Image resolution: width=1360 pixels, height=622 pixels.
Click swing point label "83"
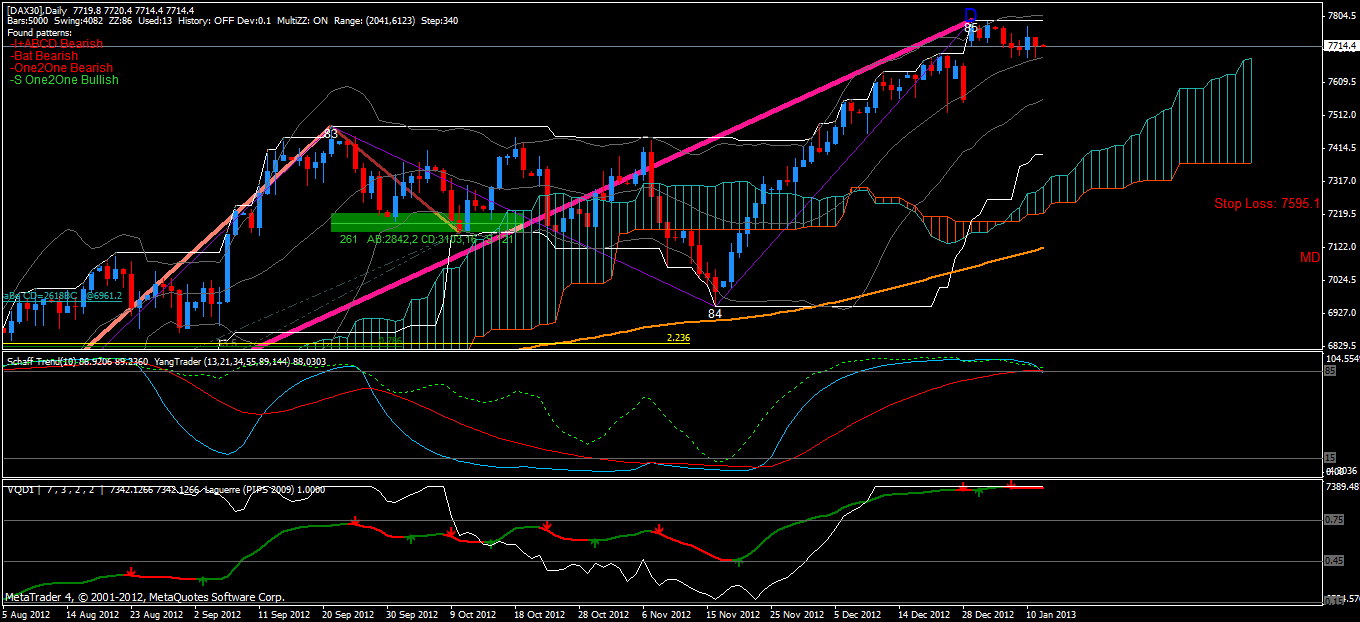tap(331, 133)
